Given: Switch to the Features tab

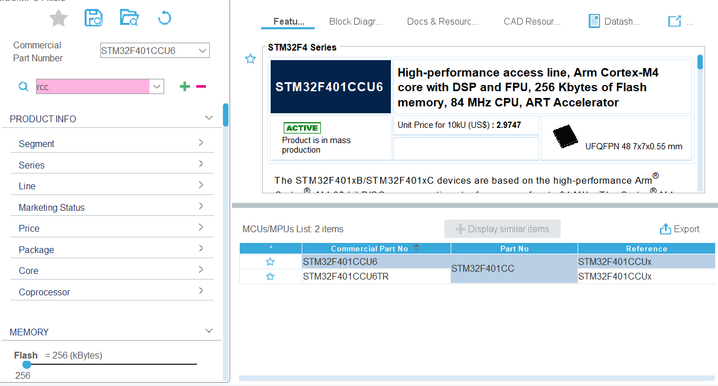Looking at the screenshot, I should (288, 22).
